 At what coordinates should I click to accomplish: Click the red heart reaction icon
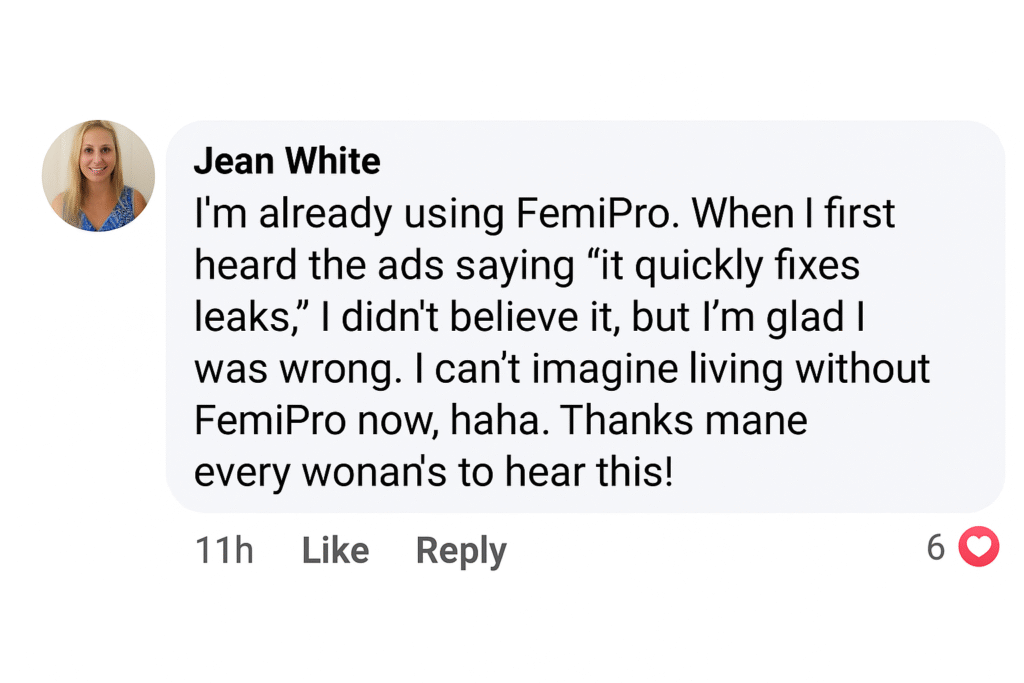(x=978, y=547)
